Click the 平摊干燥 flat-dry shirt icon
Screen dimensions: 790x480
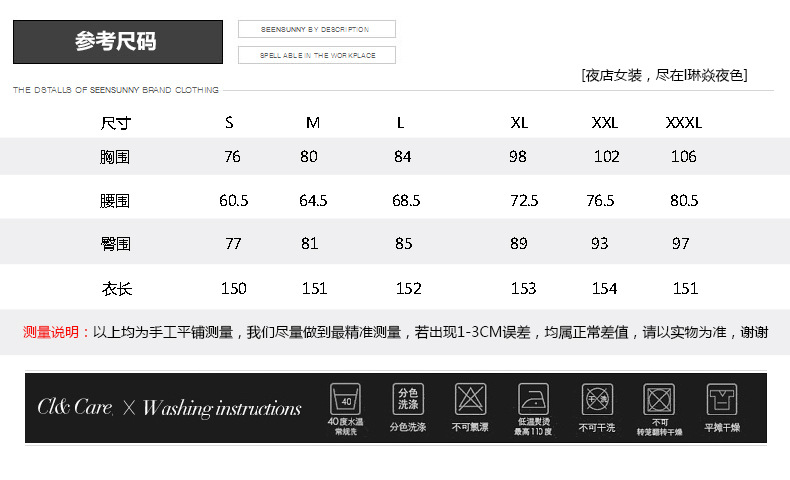[722, 399]
